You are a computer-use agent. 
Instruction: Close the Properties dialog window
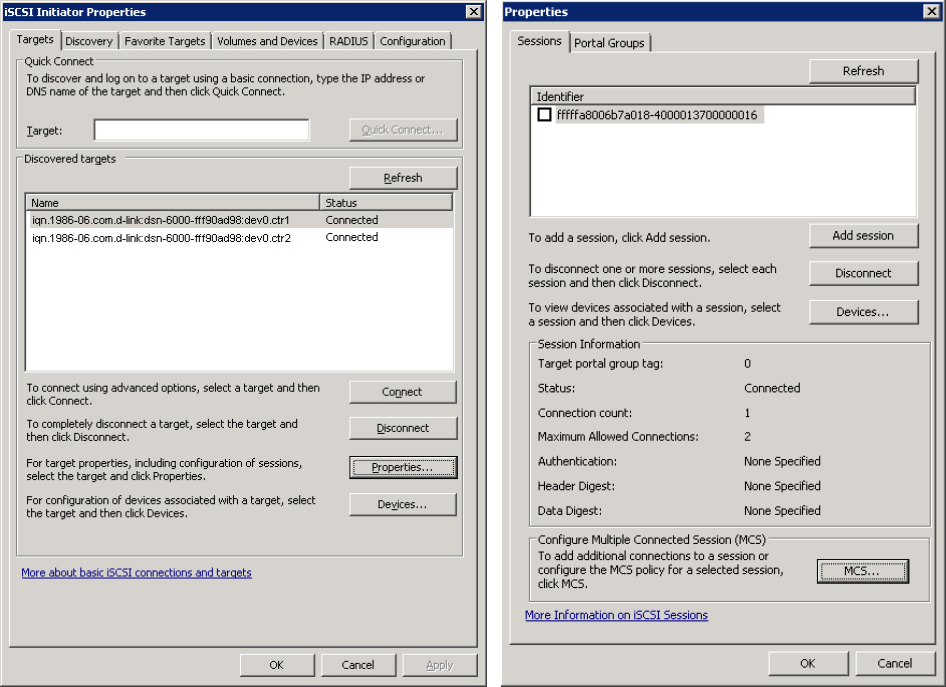point(932,11)
